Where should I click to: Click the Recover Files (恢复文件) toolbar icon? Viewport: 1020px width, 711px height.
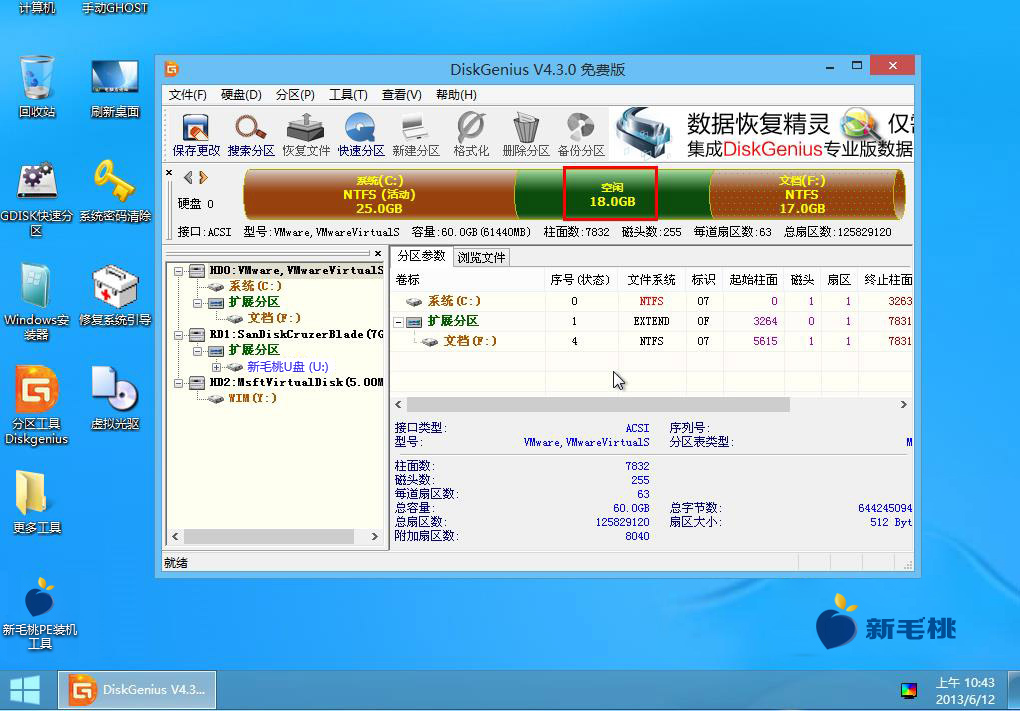pos(306,135)
